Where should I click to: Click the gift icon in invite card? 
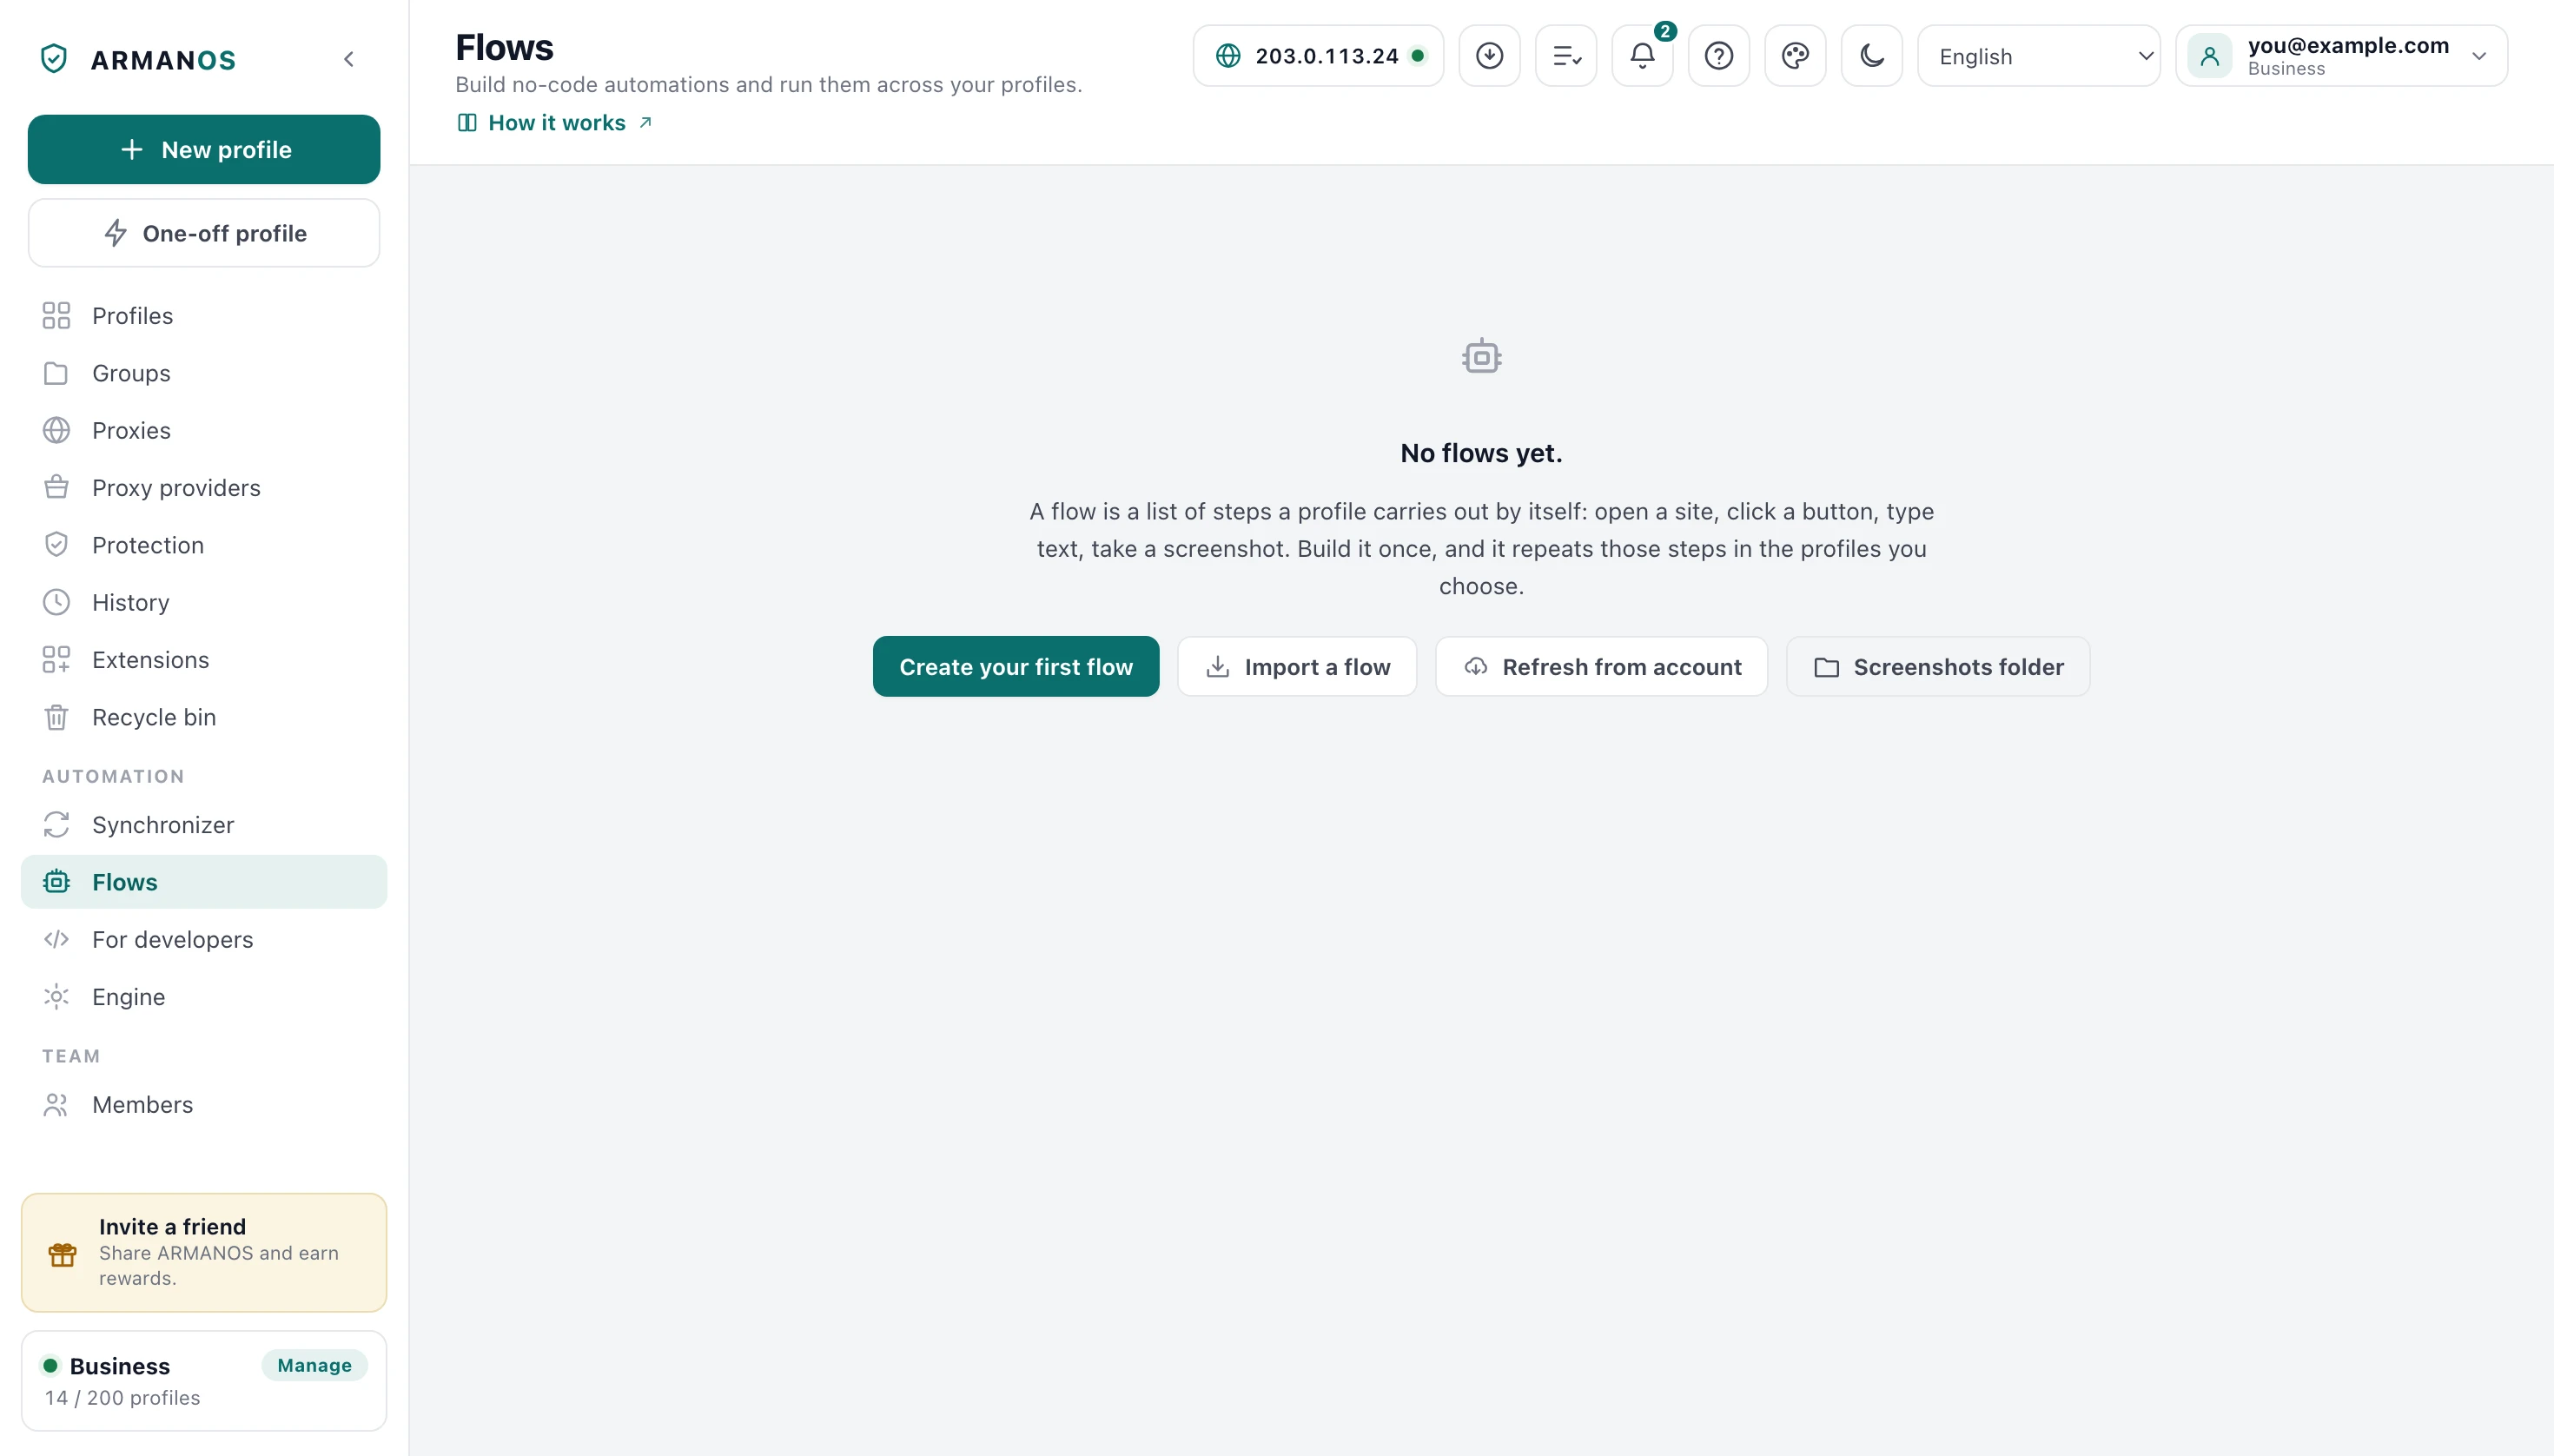(62, 1254)
